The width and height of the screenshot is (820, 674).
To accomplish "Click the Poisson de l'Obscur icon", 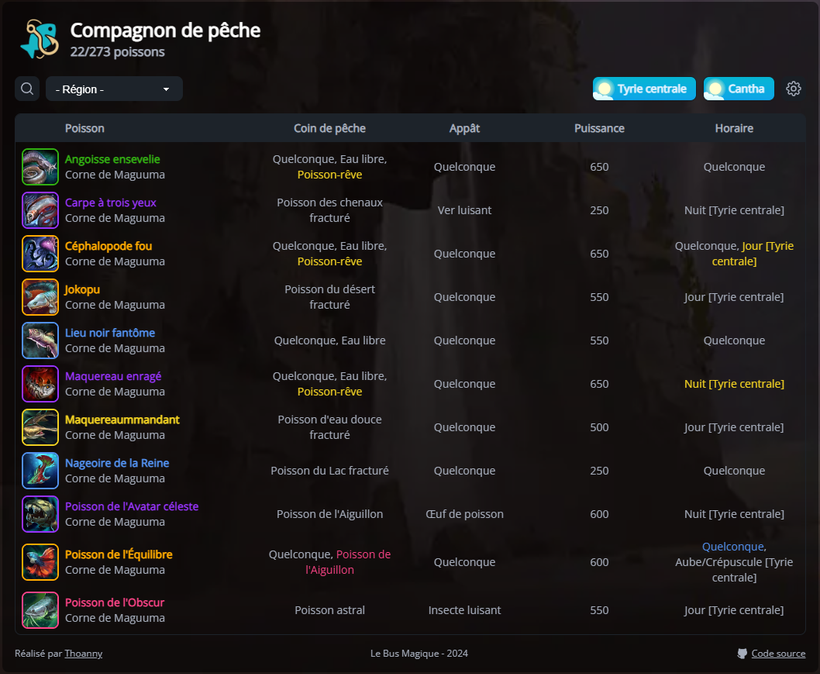I will point(40,610).
